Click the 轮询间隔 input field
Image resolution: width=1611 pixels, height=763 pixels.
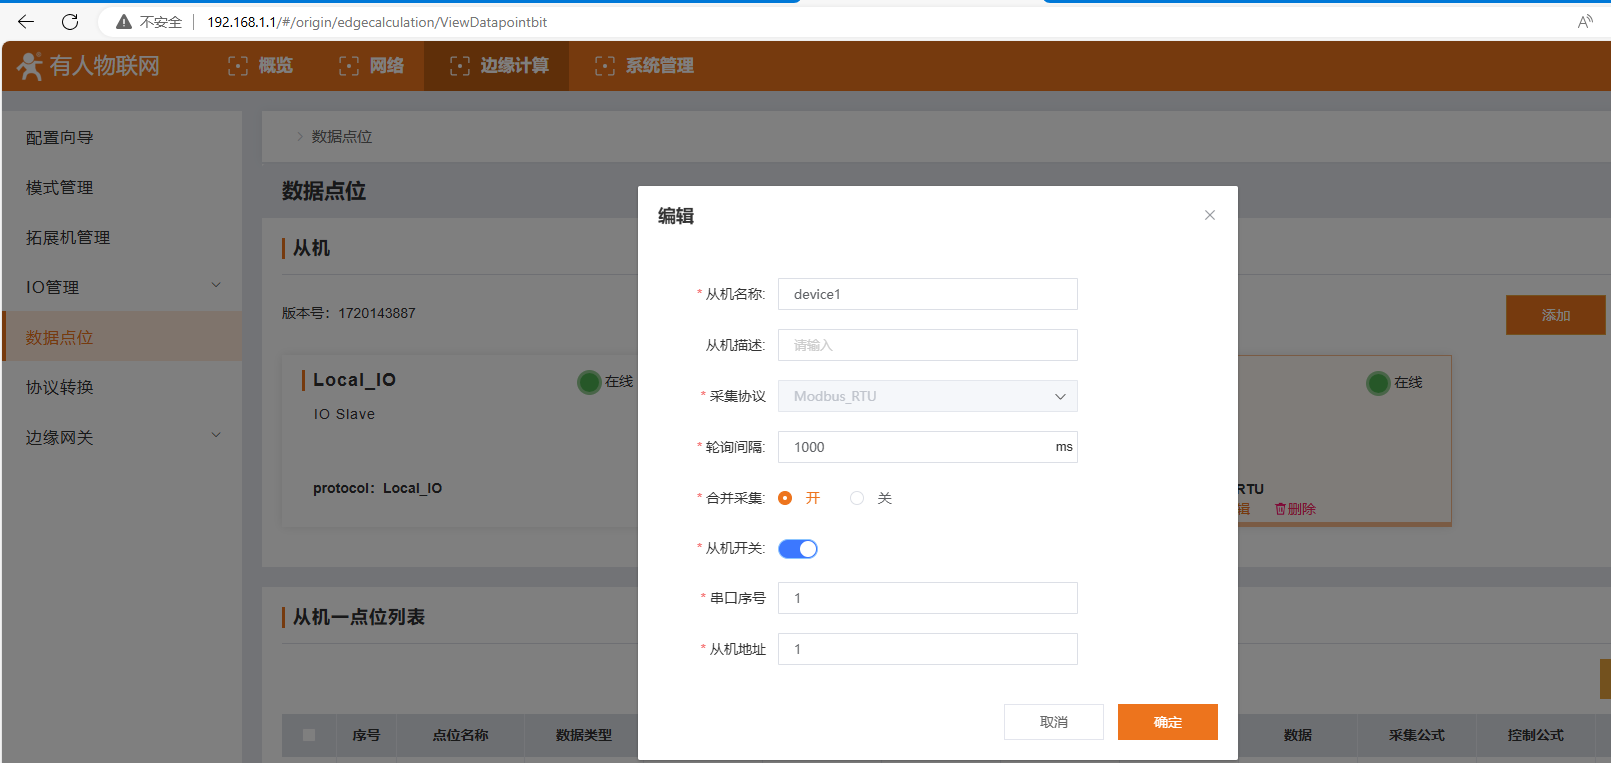pyautogui.click(x=915, y=447)
